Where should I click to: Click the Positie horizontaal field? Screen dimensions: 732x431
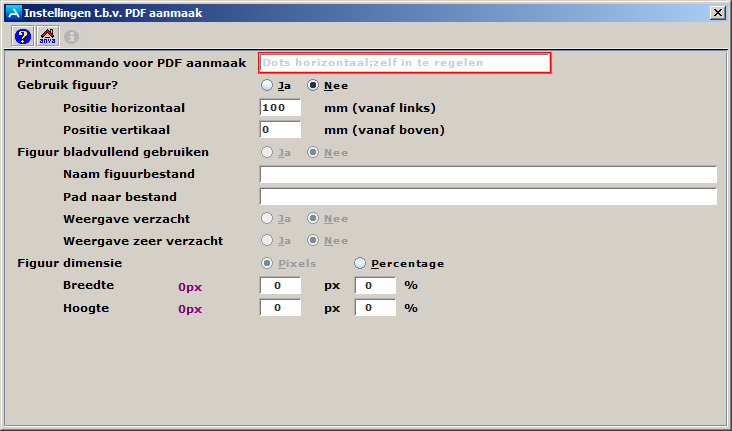click(x=280, y=107)
